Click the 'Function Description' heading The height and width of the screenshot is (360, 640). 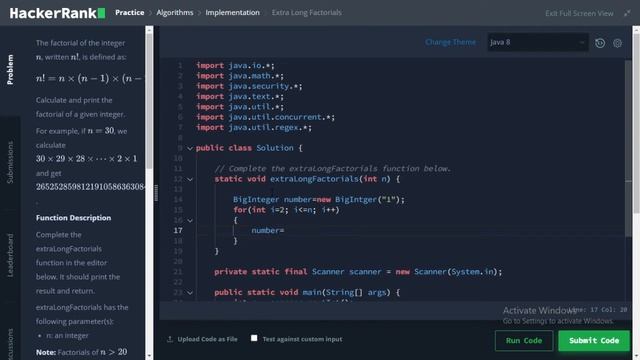coord(73,218)
